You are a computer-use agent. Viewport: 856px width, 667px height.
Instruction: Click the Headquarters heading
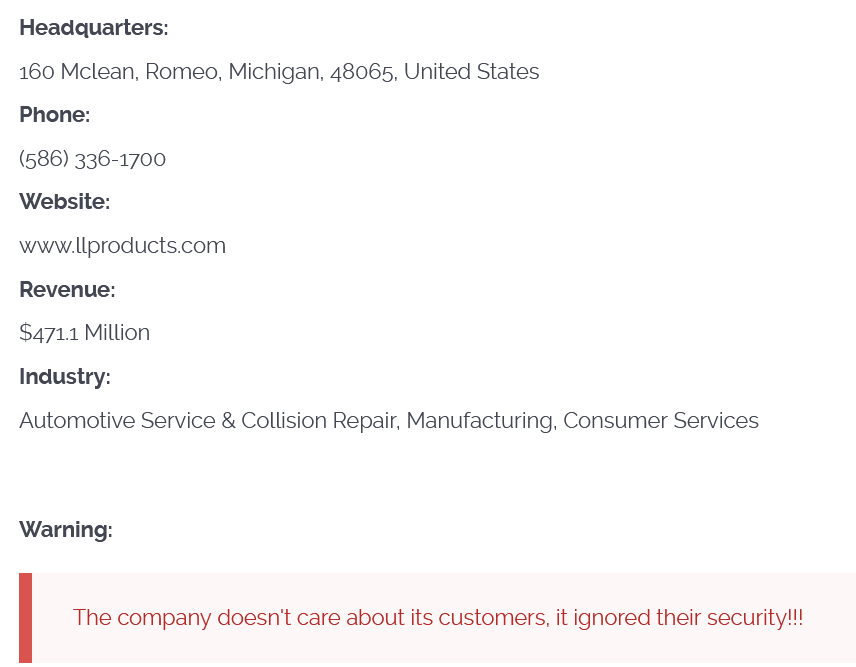coord(93,28)
